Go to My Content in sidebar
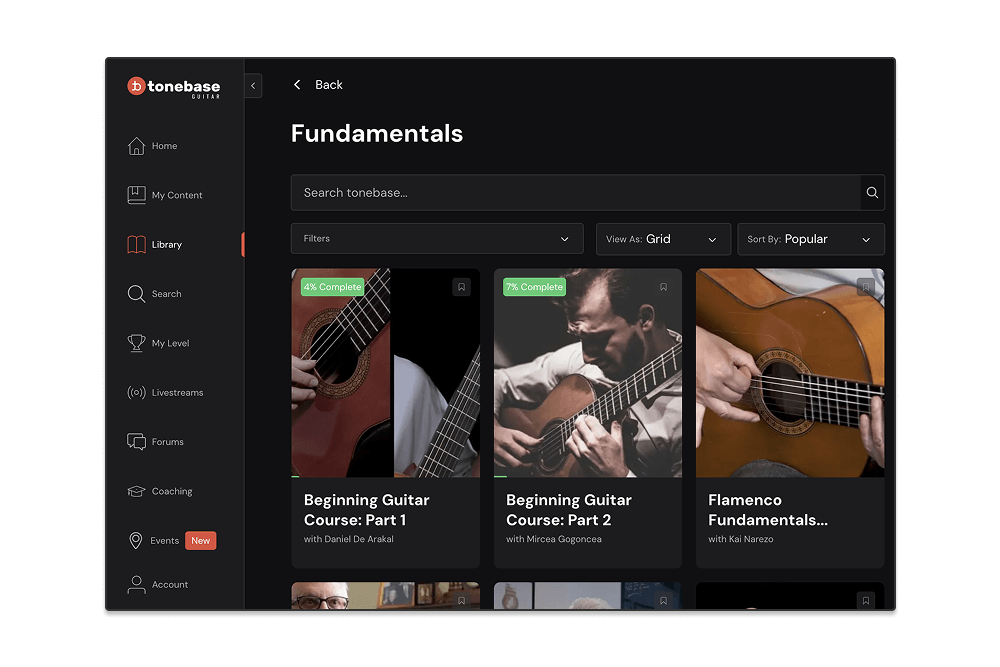1000x667 pixels. (x=177, y=195)
